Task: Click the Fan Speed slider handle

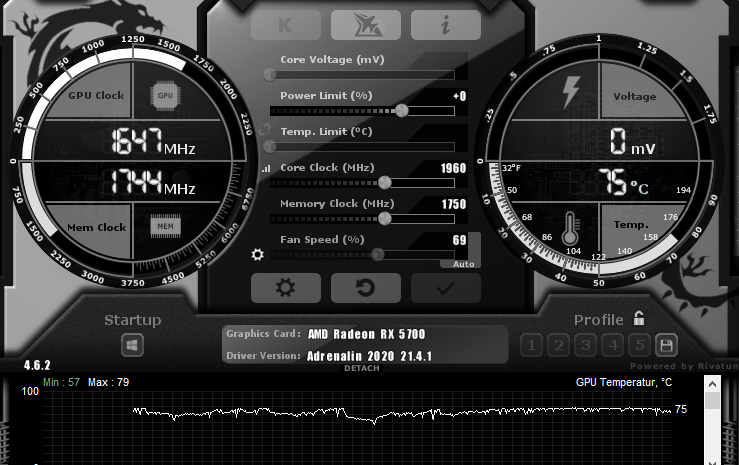Action: [378, 255]
